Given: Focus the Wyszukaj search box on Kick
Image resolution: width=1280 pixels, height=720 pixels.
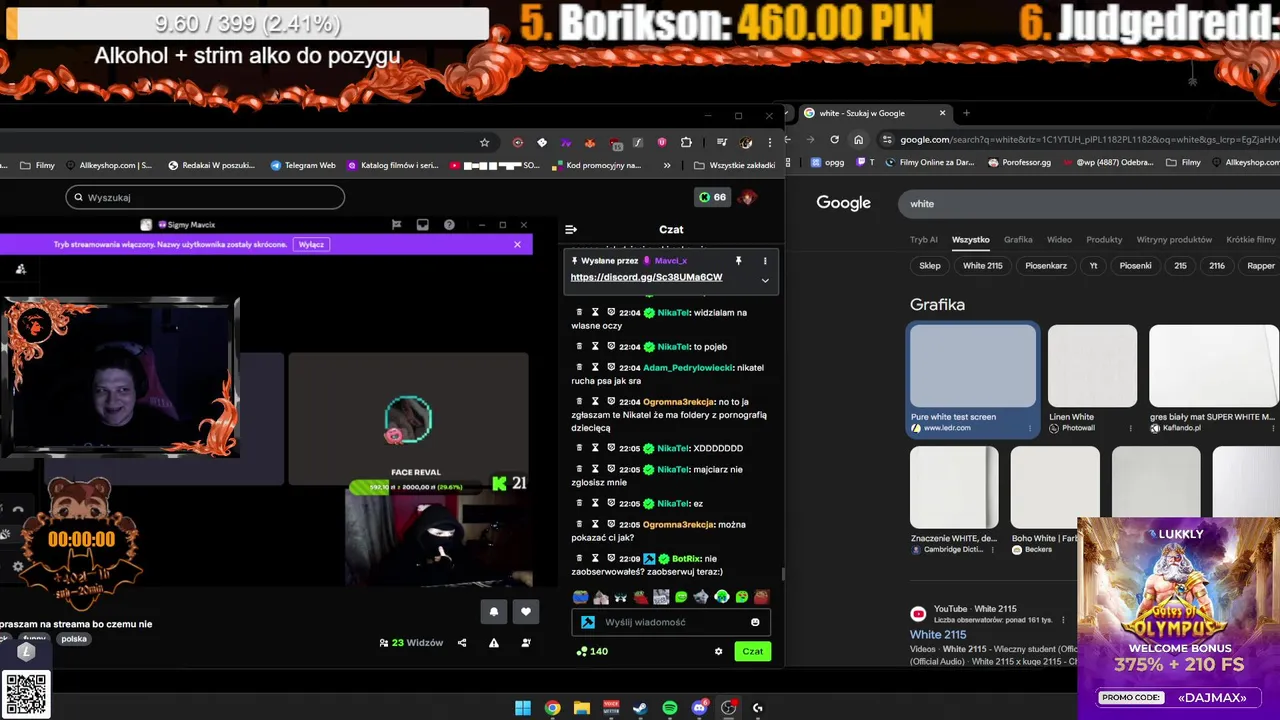Looking at the screenshot, I should click(x=205, y=197).
